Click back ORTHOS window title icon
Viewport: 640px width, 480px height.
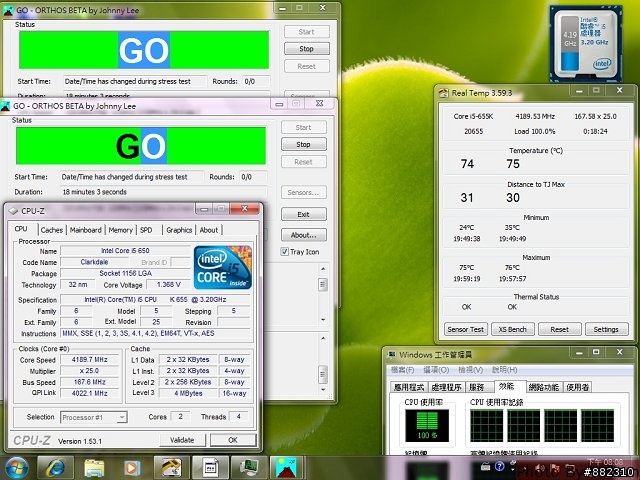[x=8, y=11]
